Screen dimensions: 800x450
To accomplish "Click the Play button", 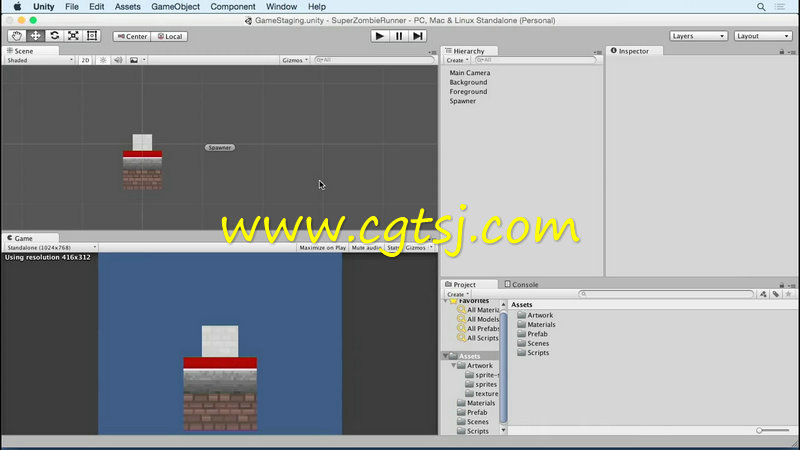I will 379,36.
